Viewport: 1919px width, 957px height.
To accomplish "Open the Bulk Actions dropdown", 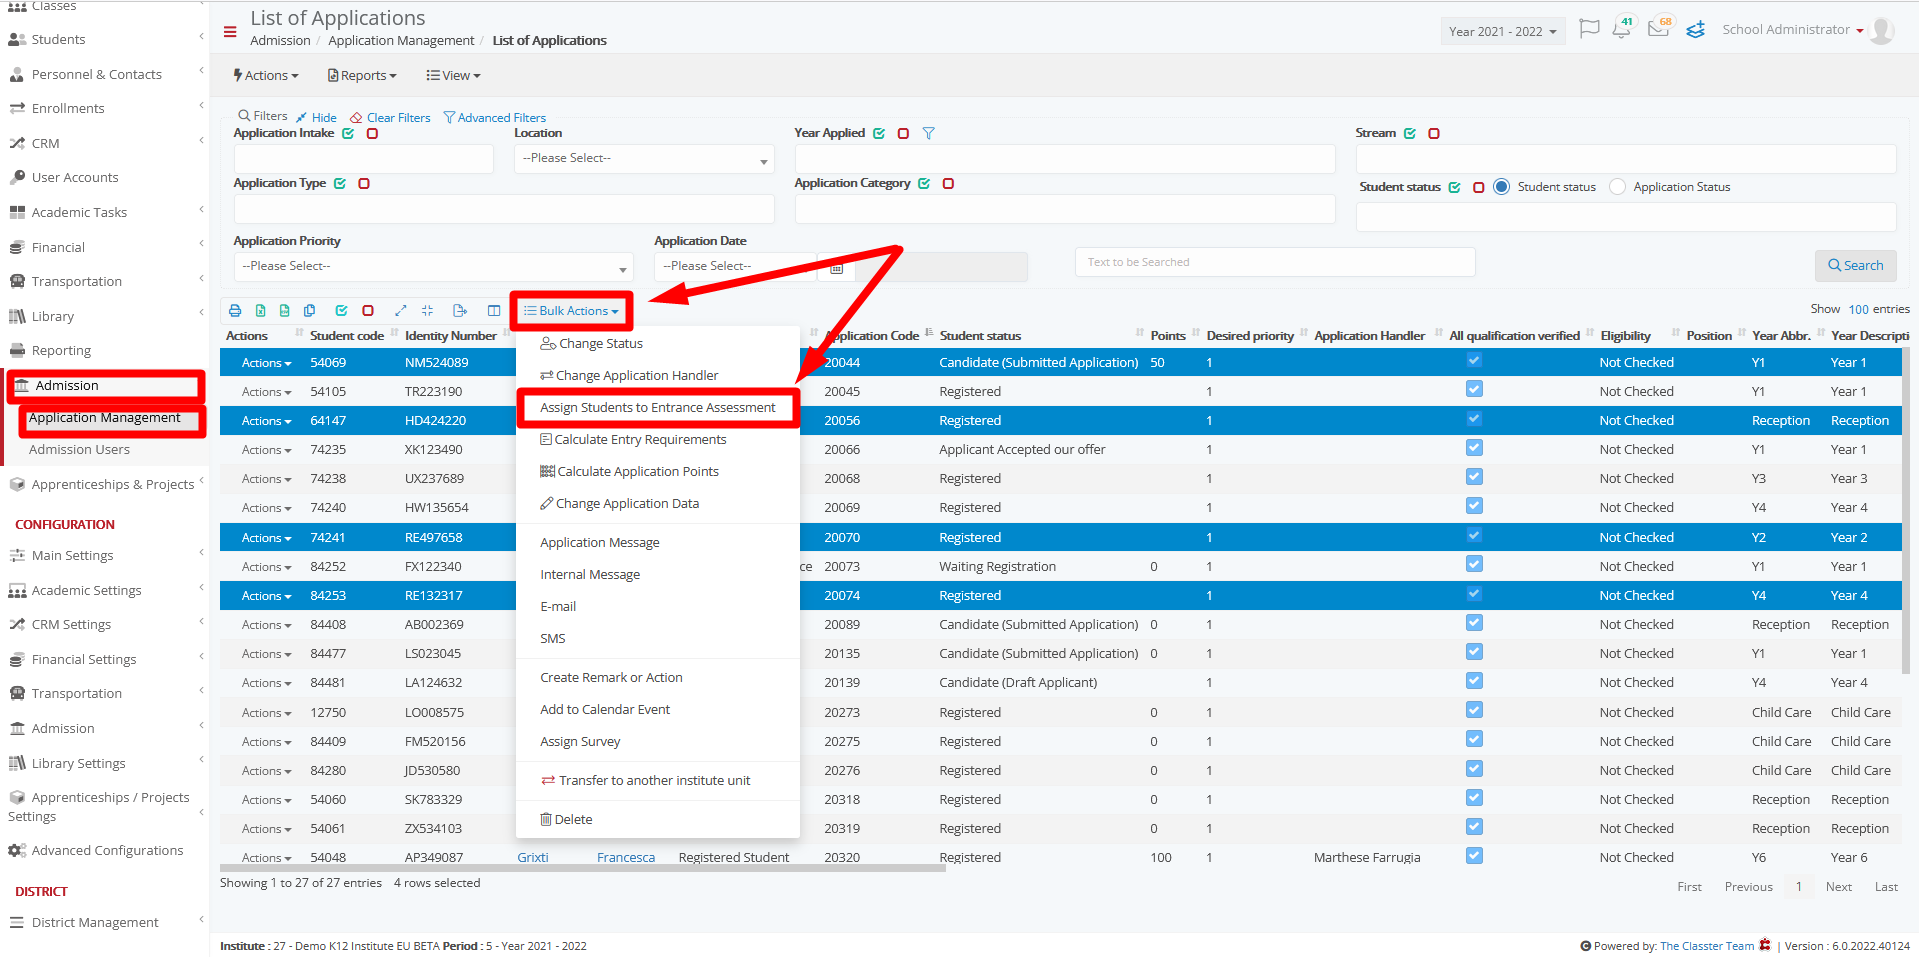I will click(571, 311).
